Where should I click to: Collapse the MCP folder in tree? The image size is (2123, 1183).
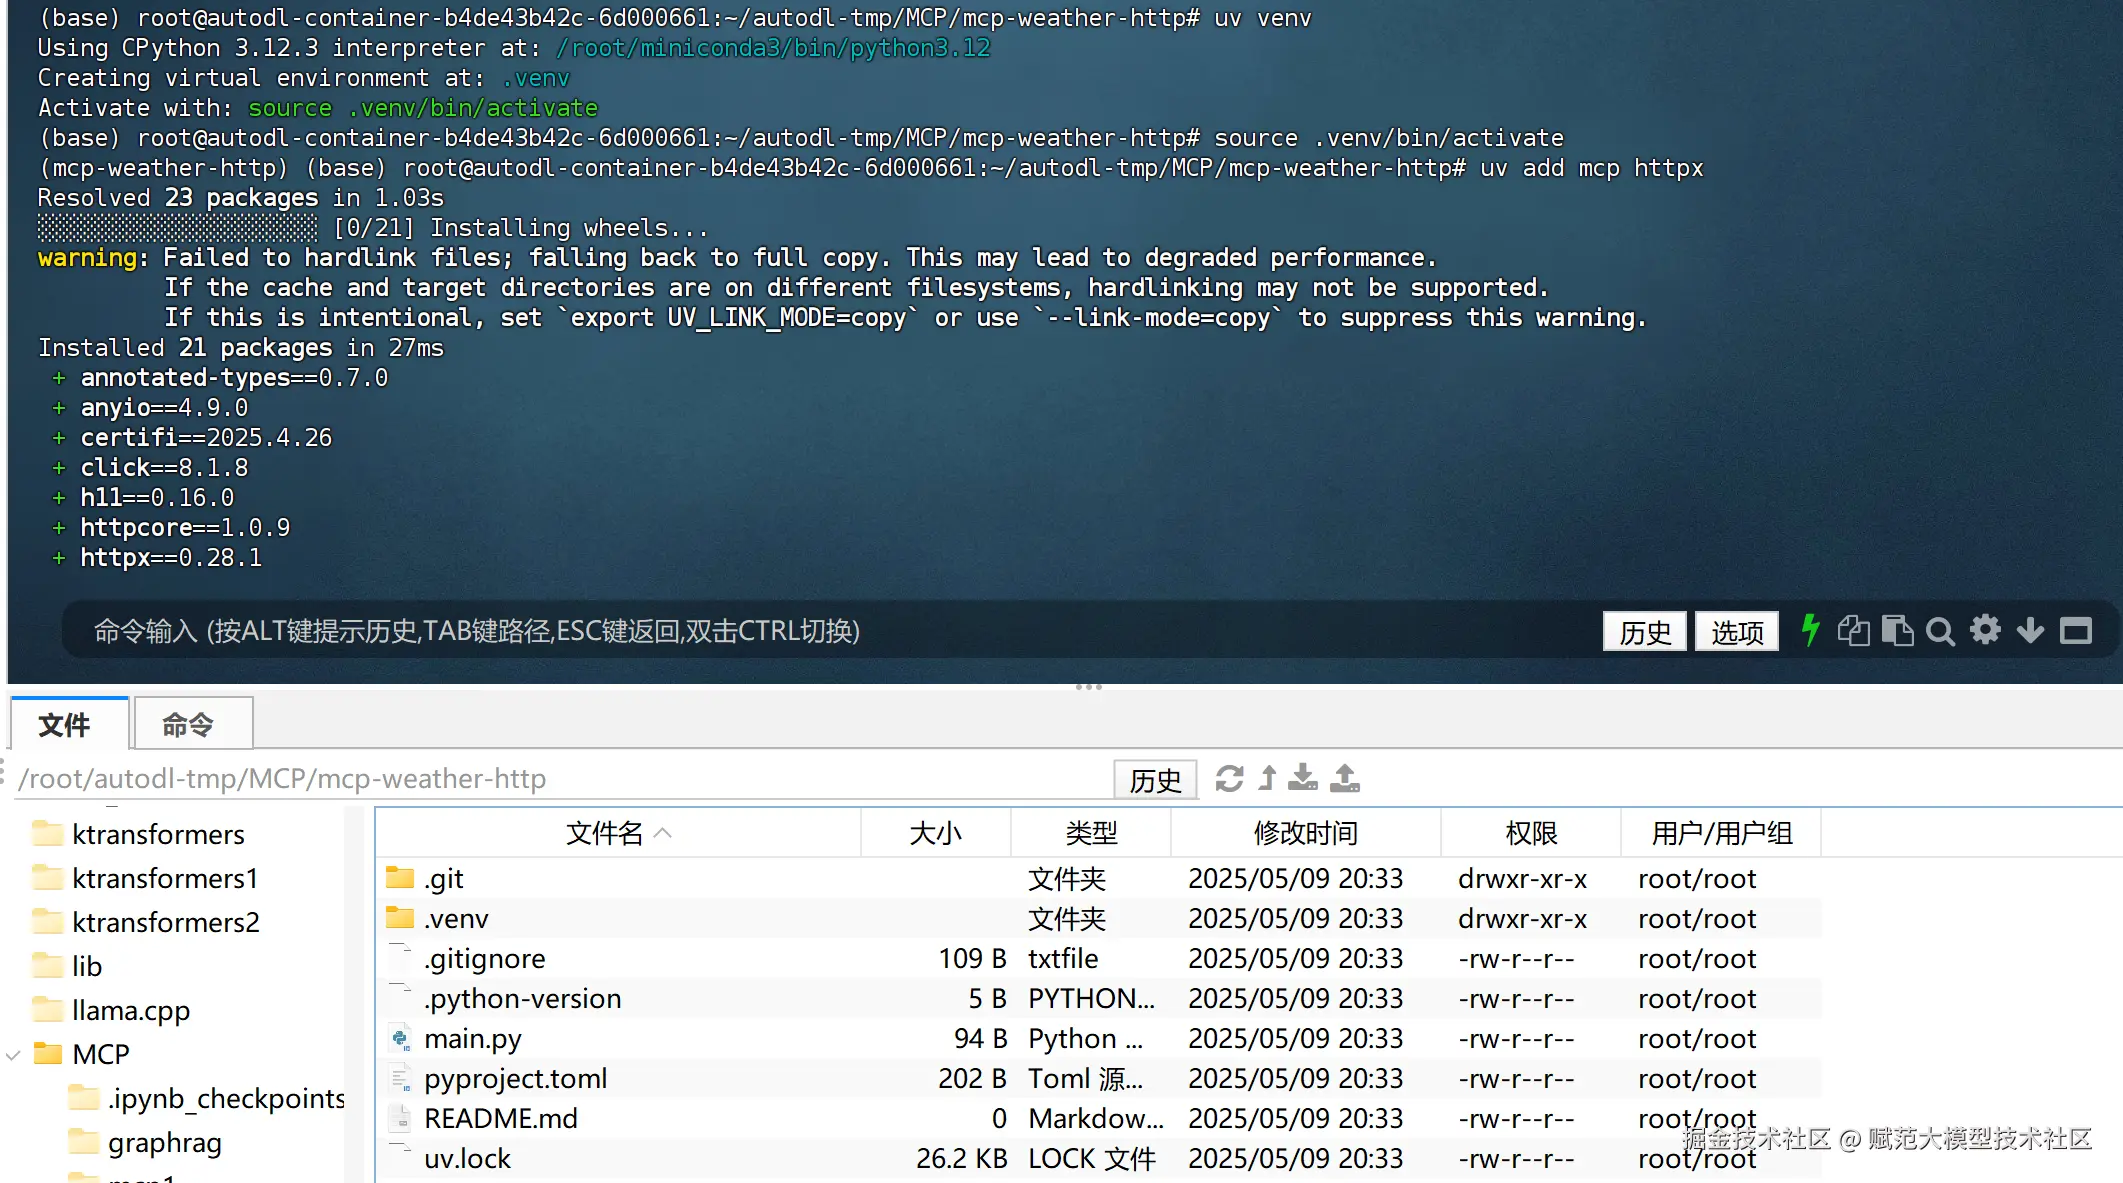pyautogui.click(x=14, y=1054)
